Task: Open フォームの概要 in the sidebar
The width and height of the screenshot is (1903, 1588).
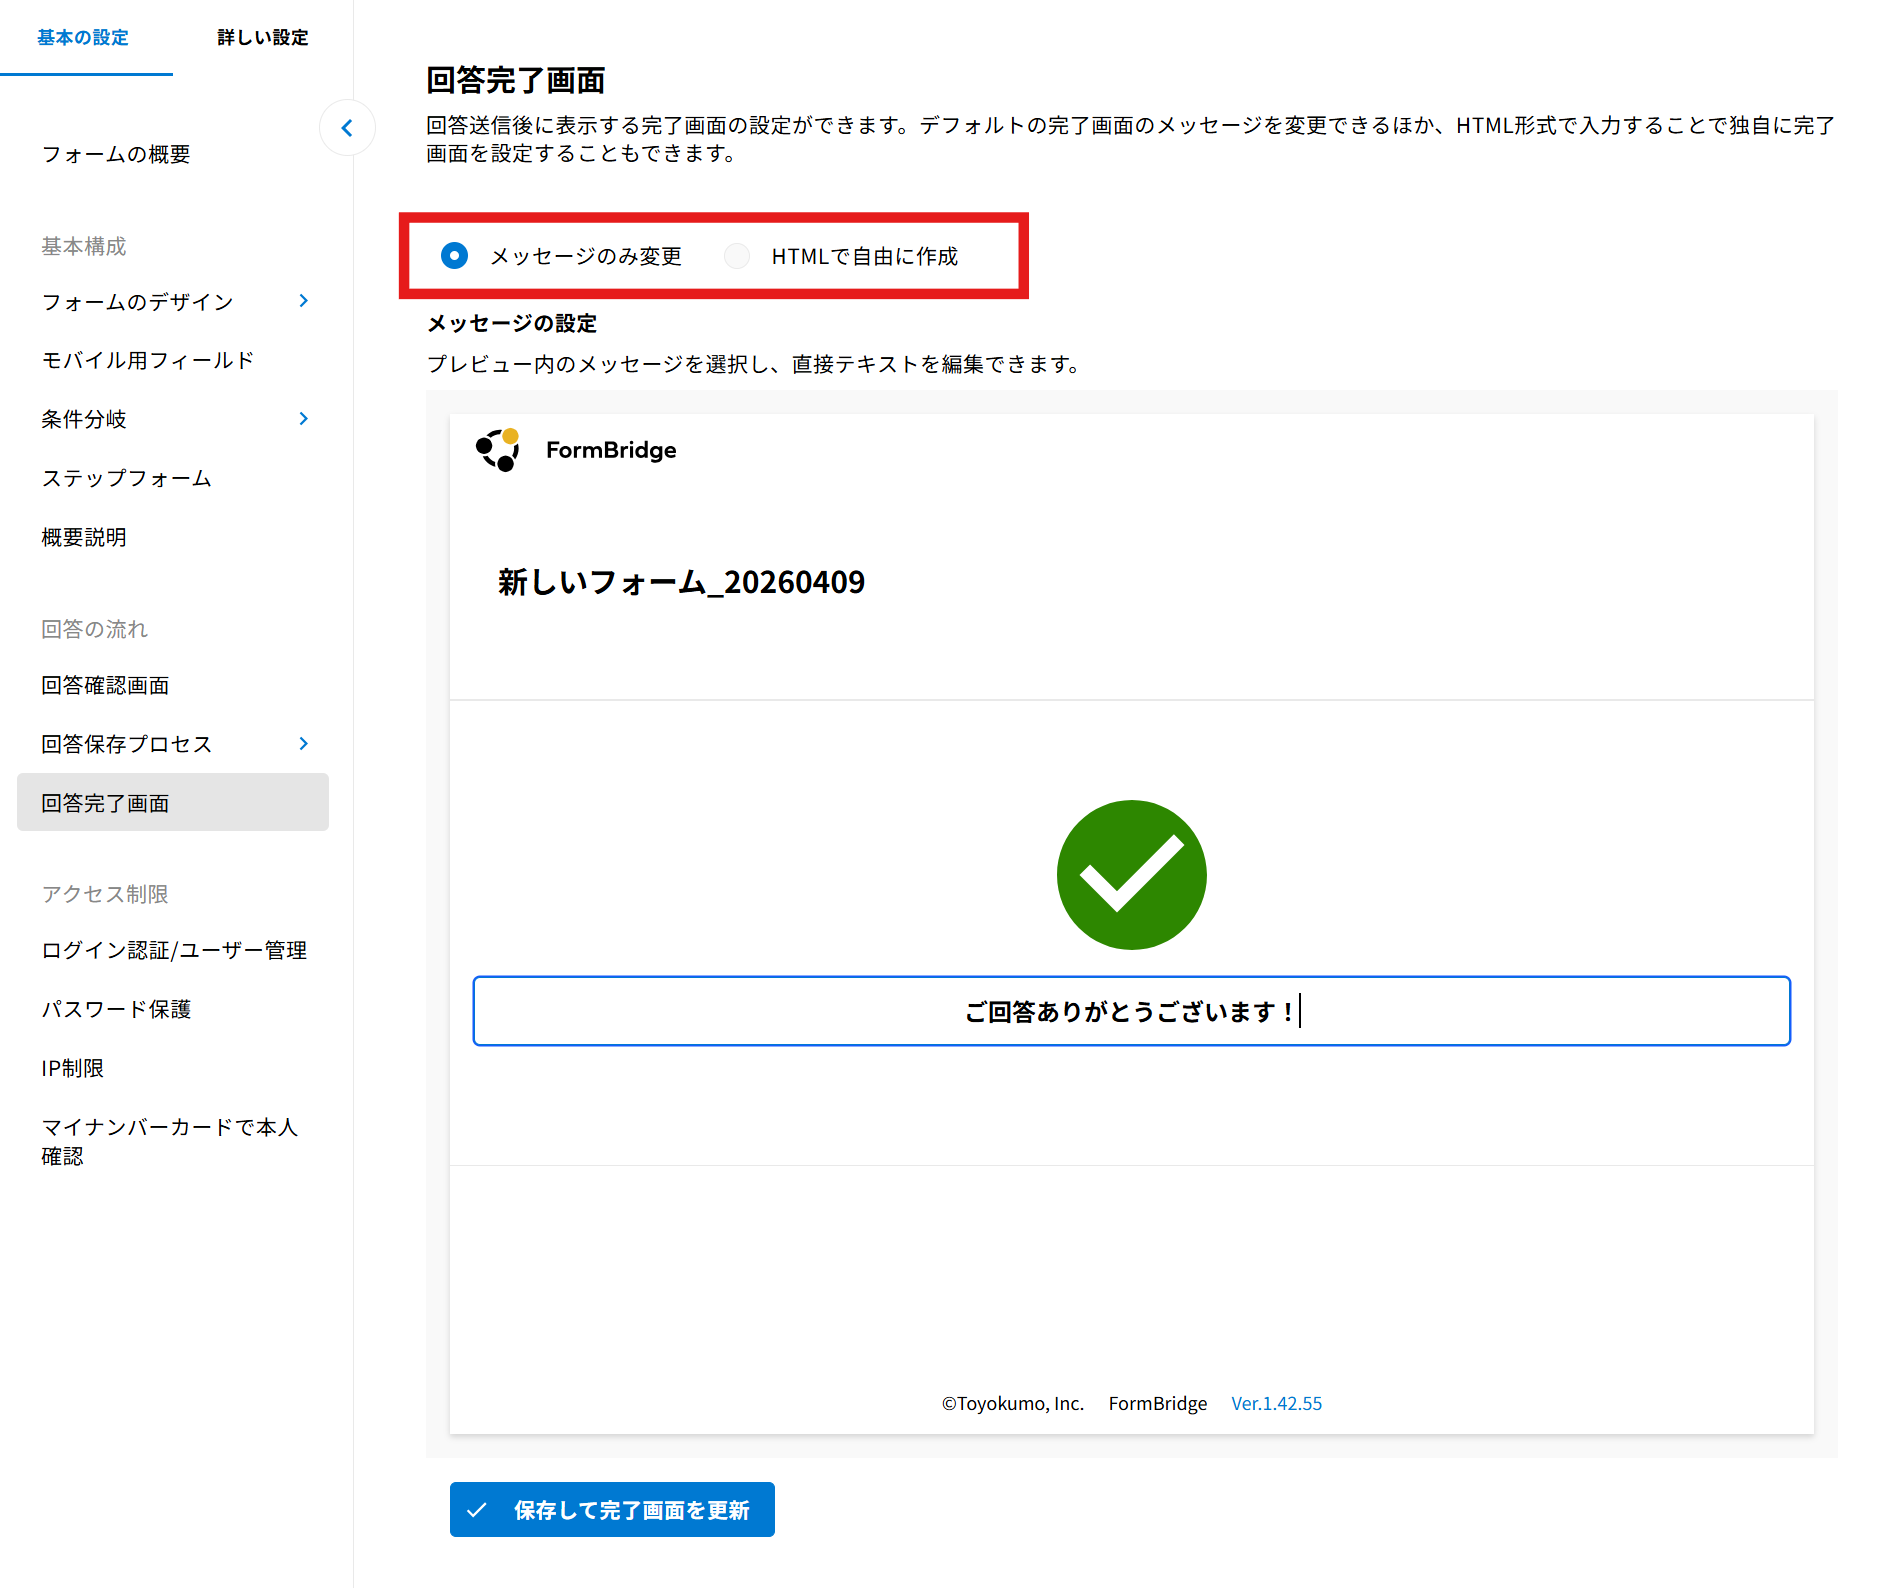Action: point(116,154)
